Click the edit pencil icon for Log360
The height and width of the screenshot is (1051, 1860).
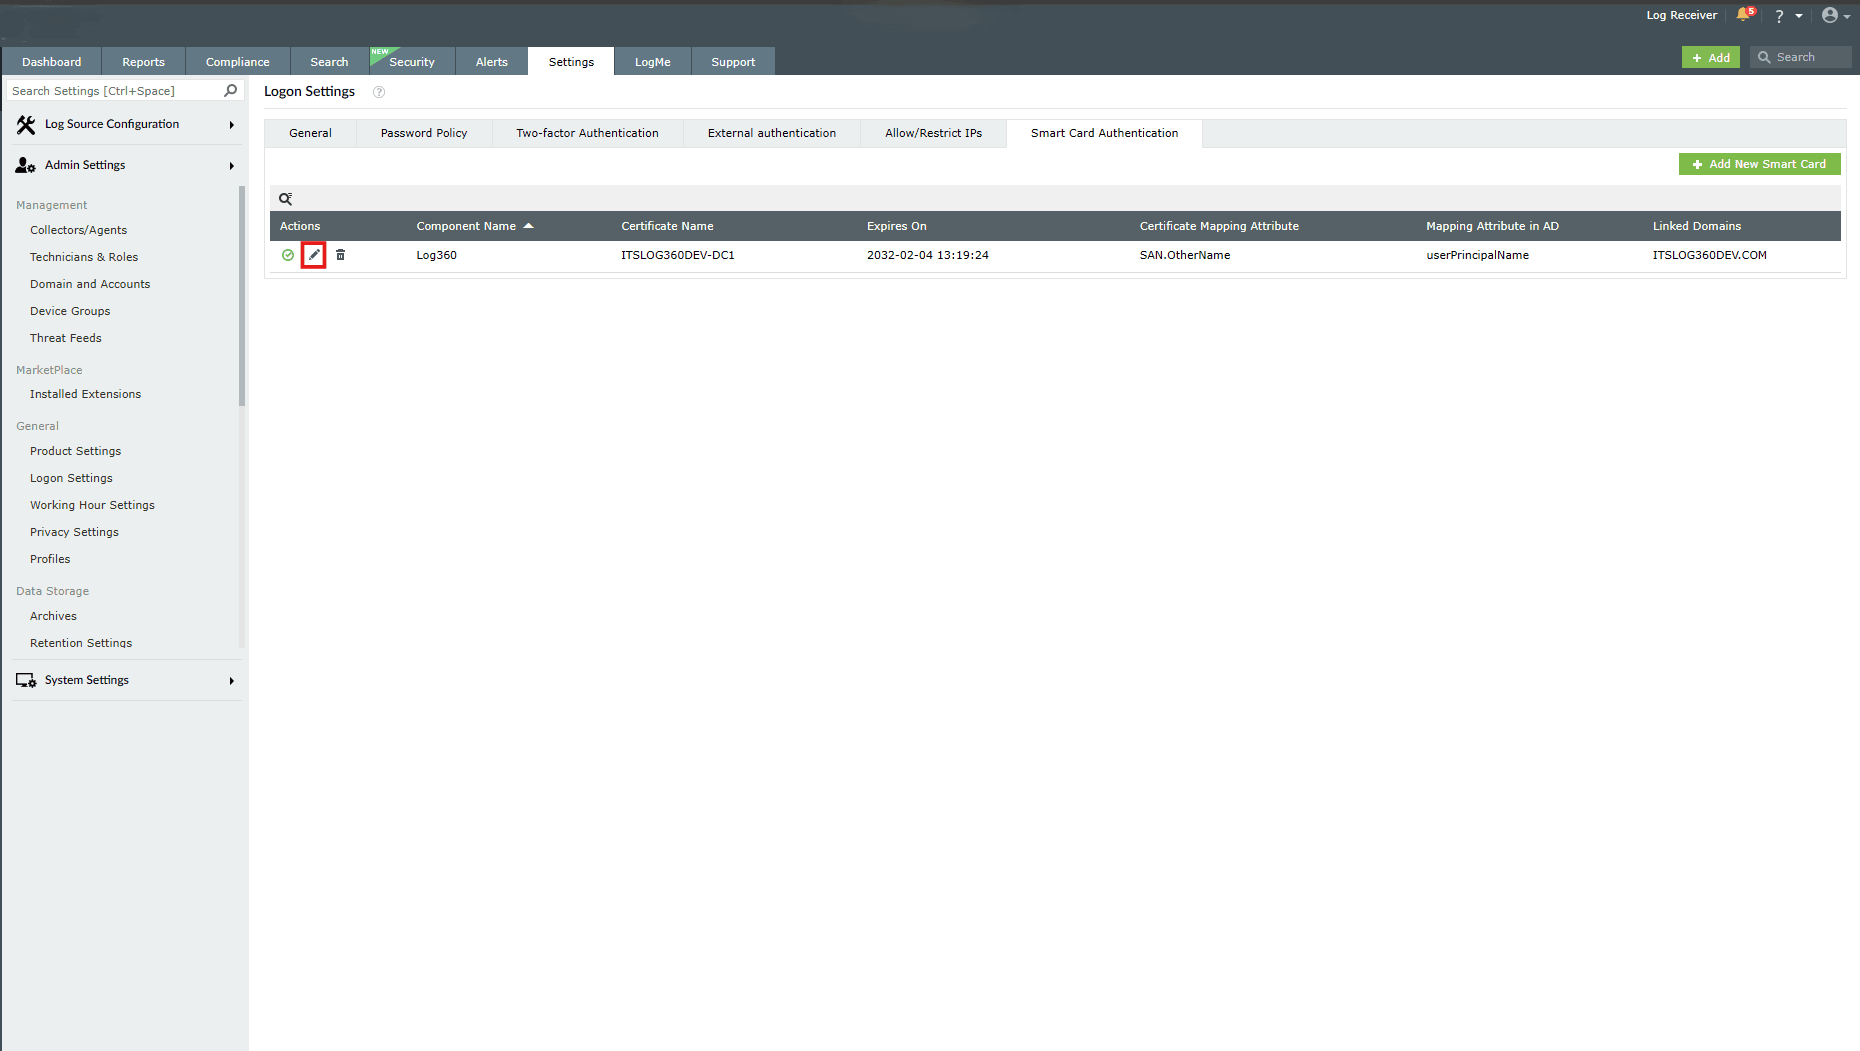pos(314,255)
